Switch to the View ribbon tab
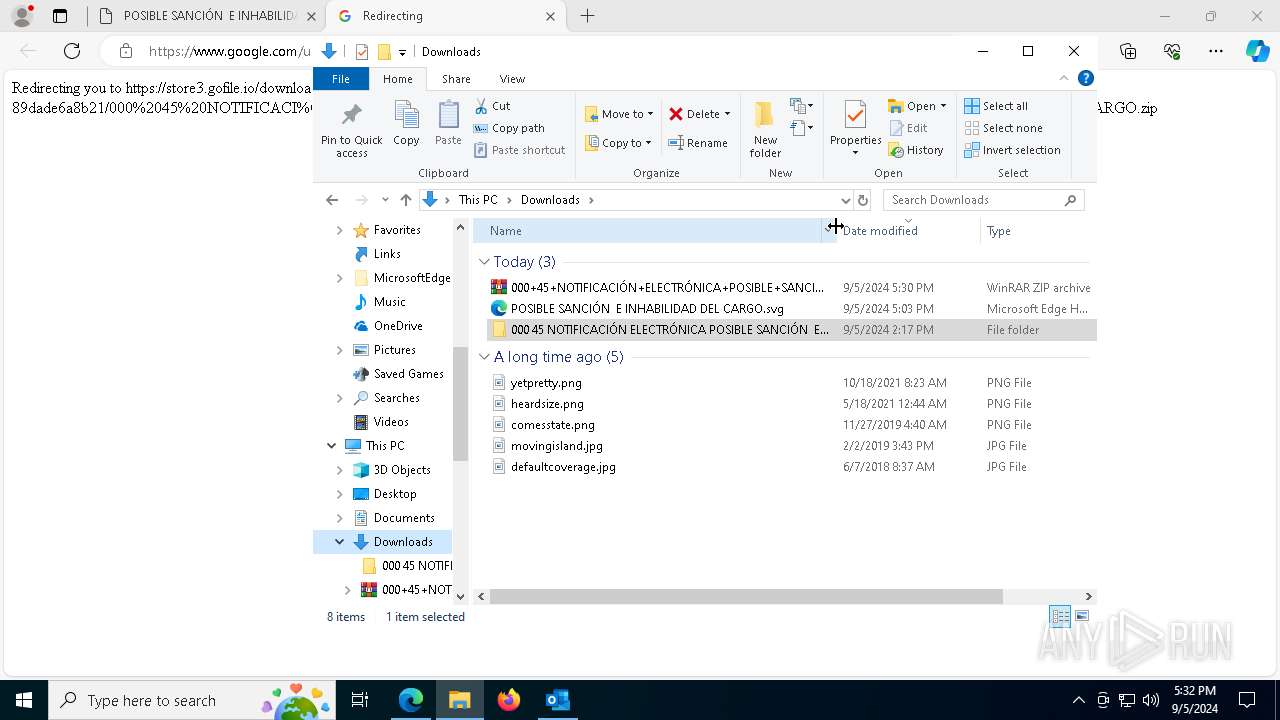 point(512,79)
